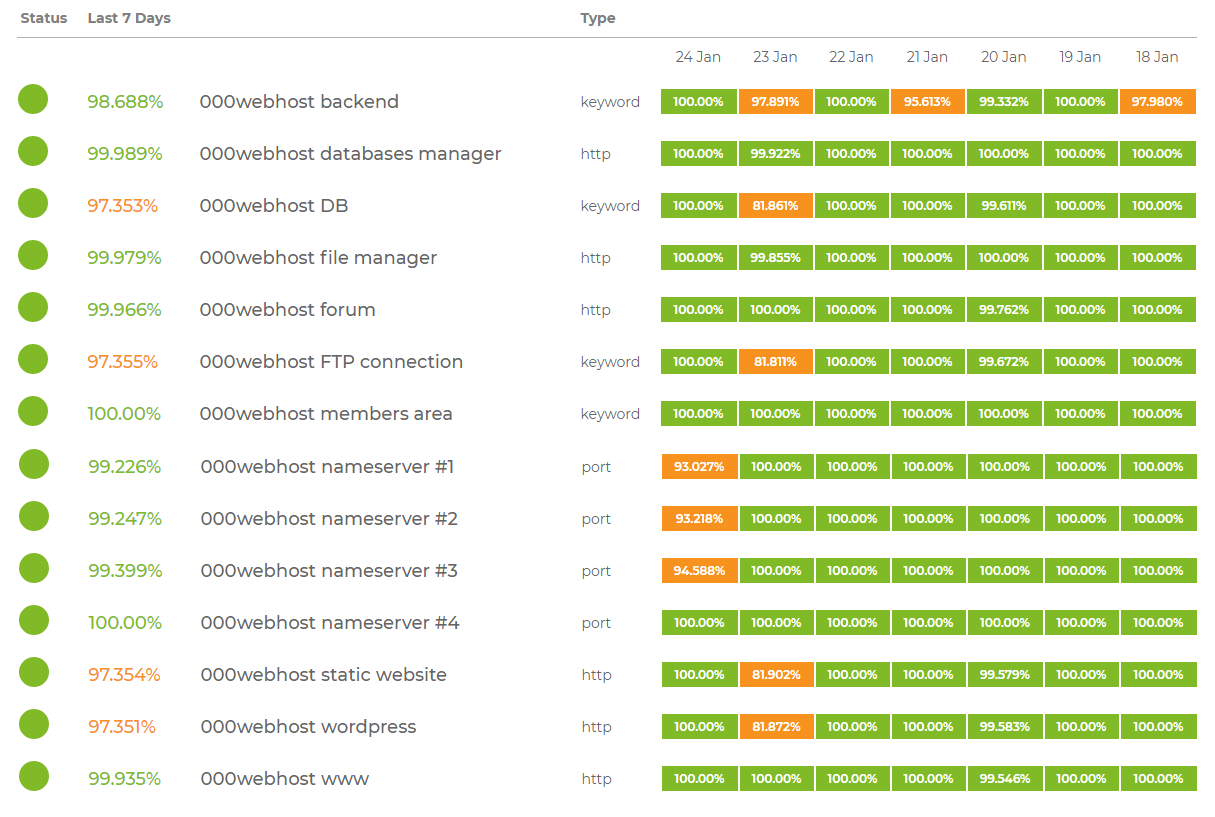Image resolution: width=1215 pixels, height=817 pixels.
Task: Click status dot for 000webhost file manager
Action: (x=33, y=256)
